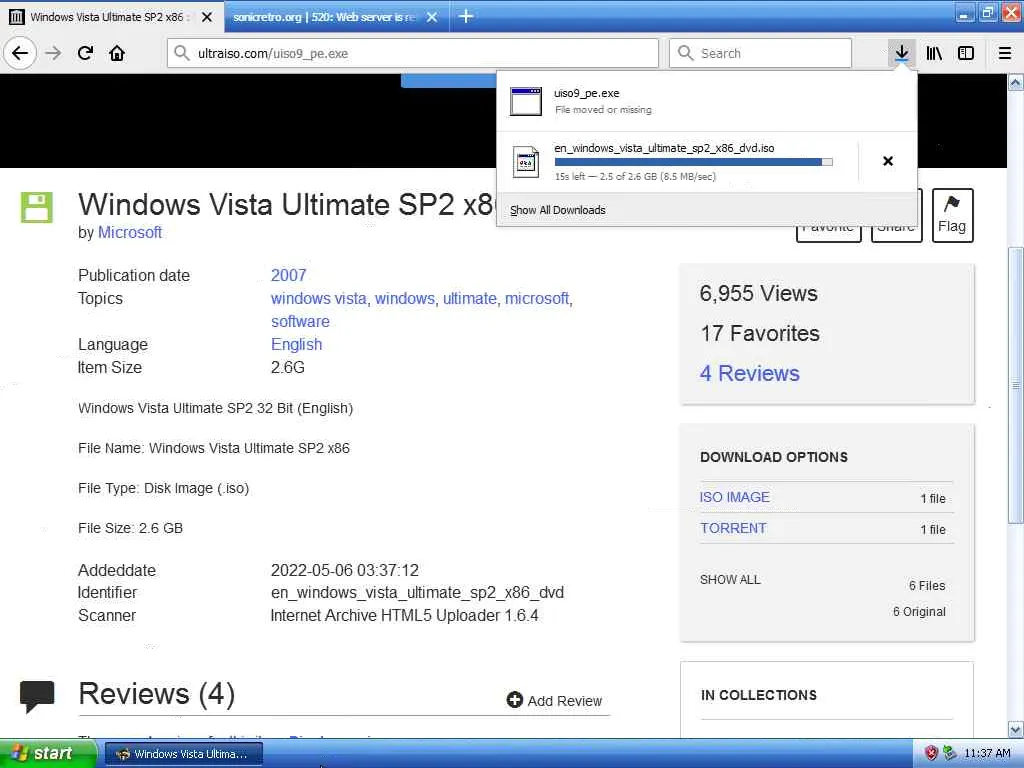Open the downloads toolbar button
Viewport: 1024px width, 768px height.
coord(902,53)
